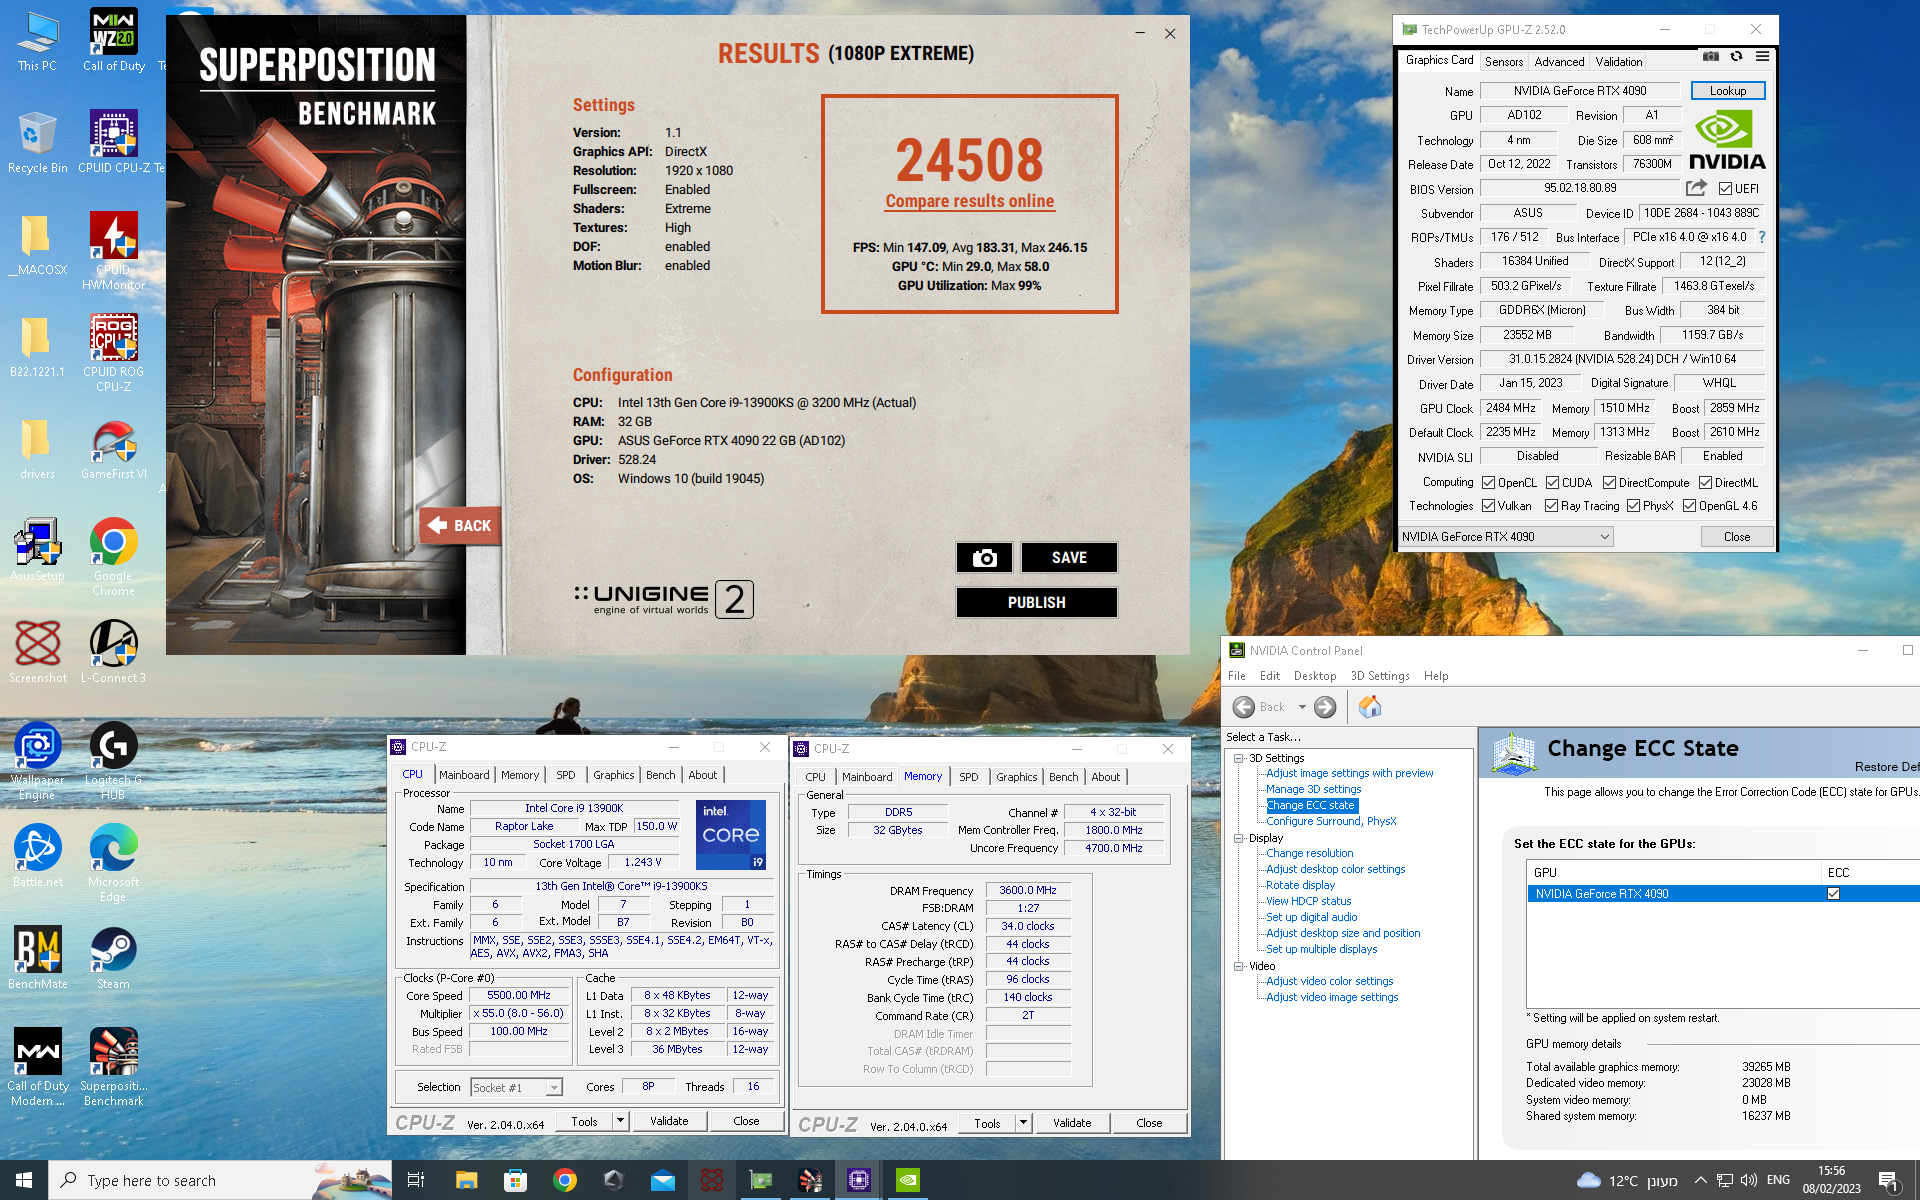
Task: Click the Bus Interface question mark icon
Action: click(1762, 237)
